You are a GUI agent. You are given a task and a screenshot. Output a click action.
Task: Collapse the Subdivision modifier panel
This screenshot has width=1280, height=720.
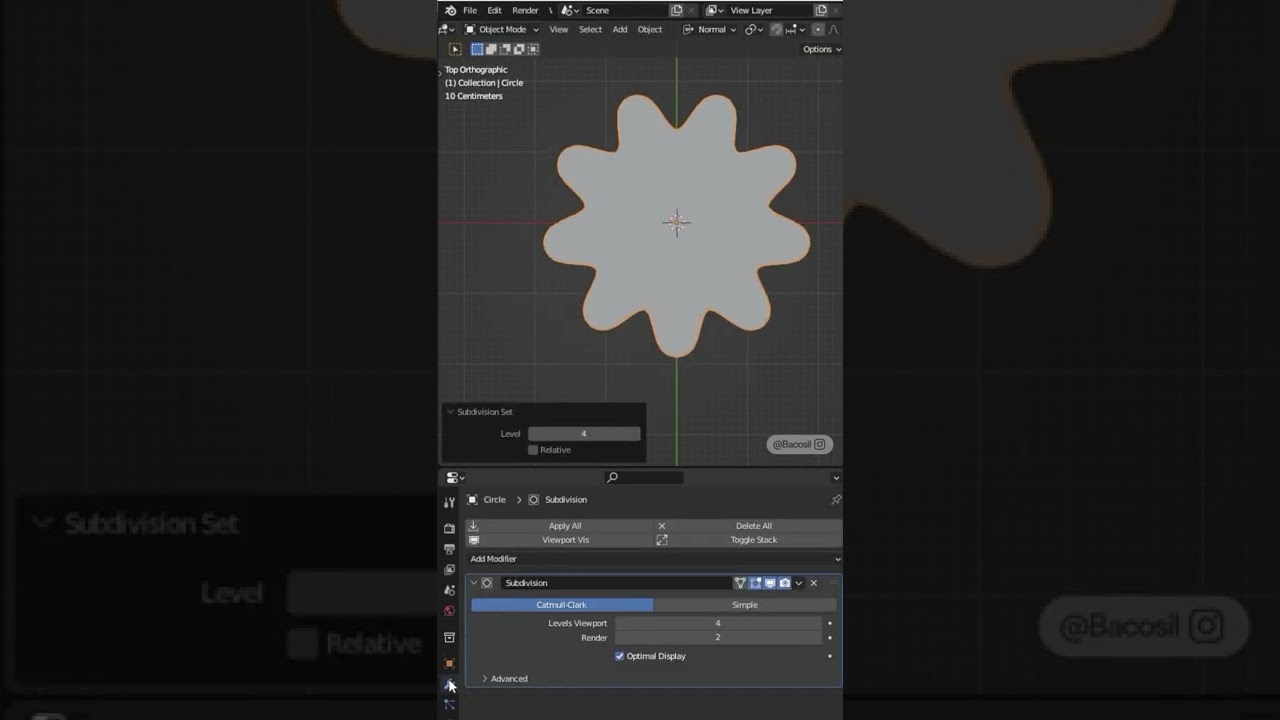click(x=474, y=583)
